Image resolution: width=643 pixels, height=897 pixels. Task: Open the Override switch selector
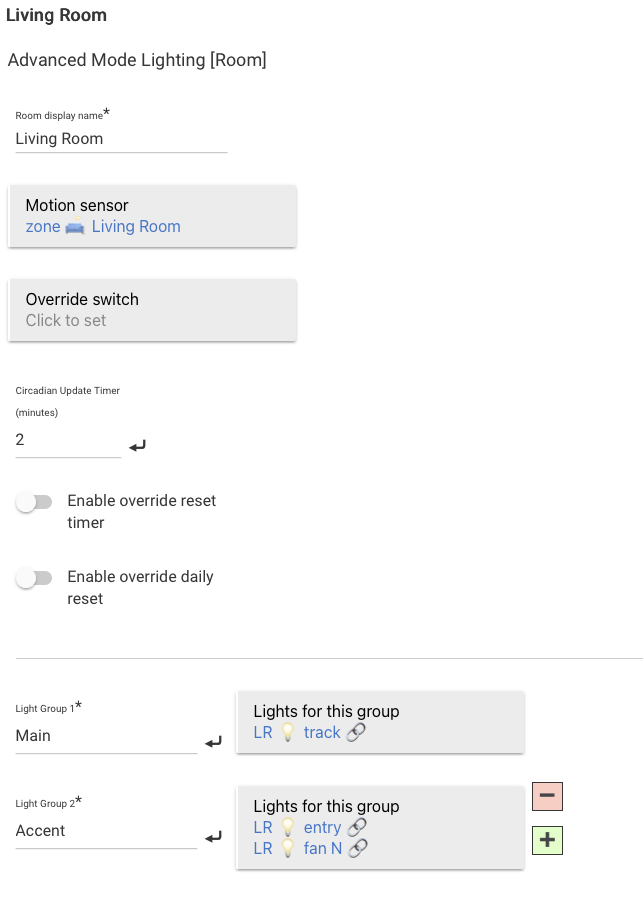click(152, 310)
